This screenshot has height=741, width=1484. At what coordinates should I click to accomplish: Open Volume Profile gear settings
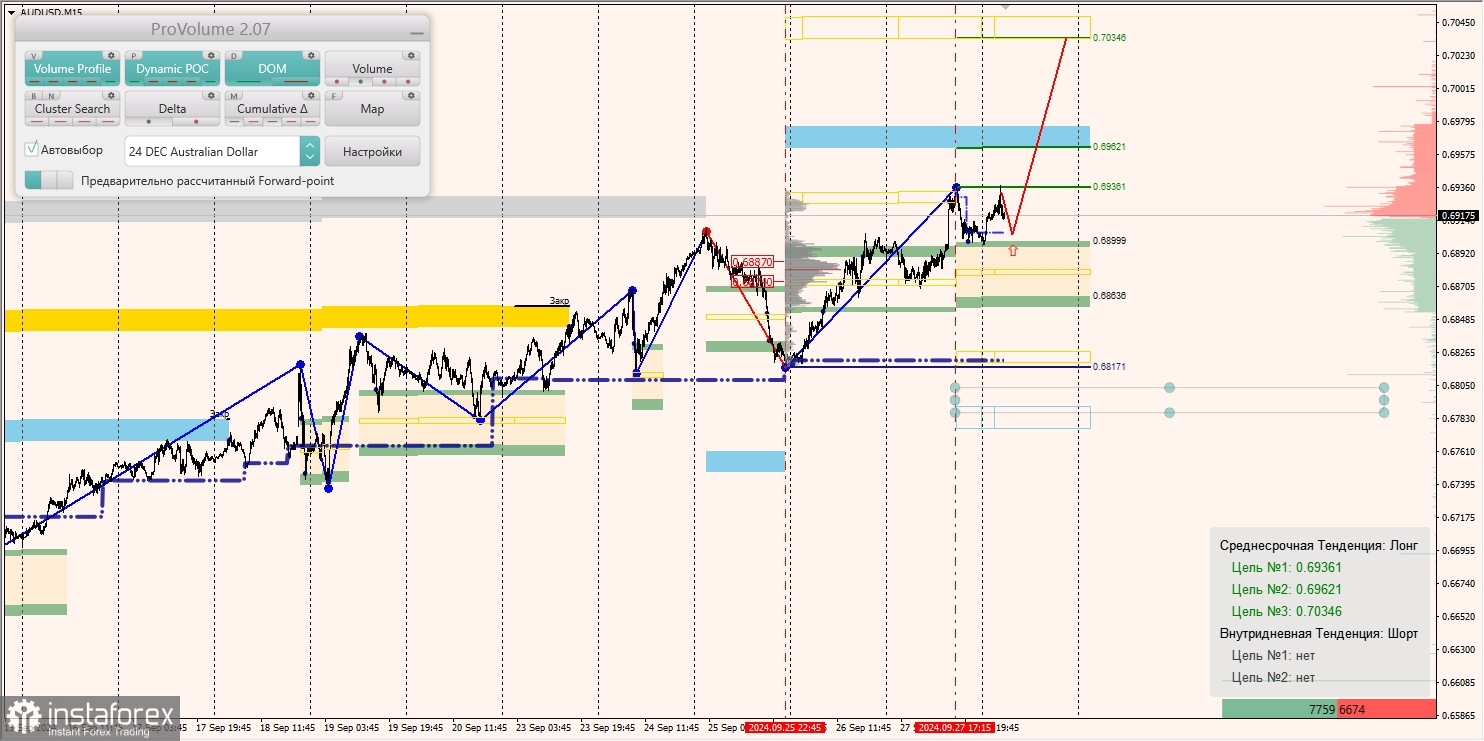[x=111, y=55]
